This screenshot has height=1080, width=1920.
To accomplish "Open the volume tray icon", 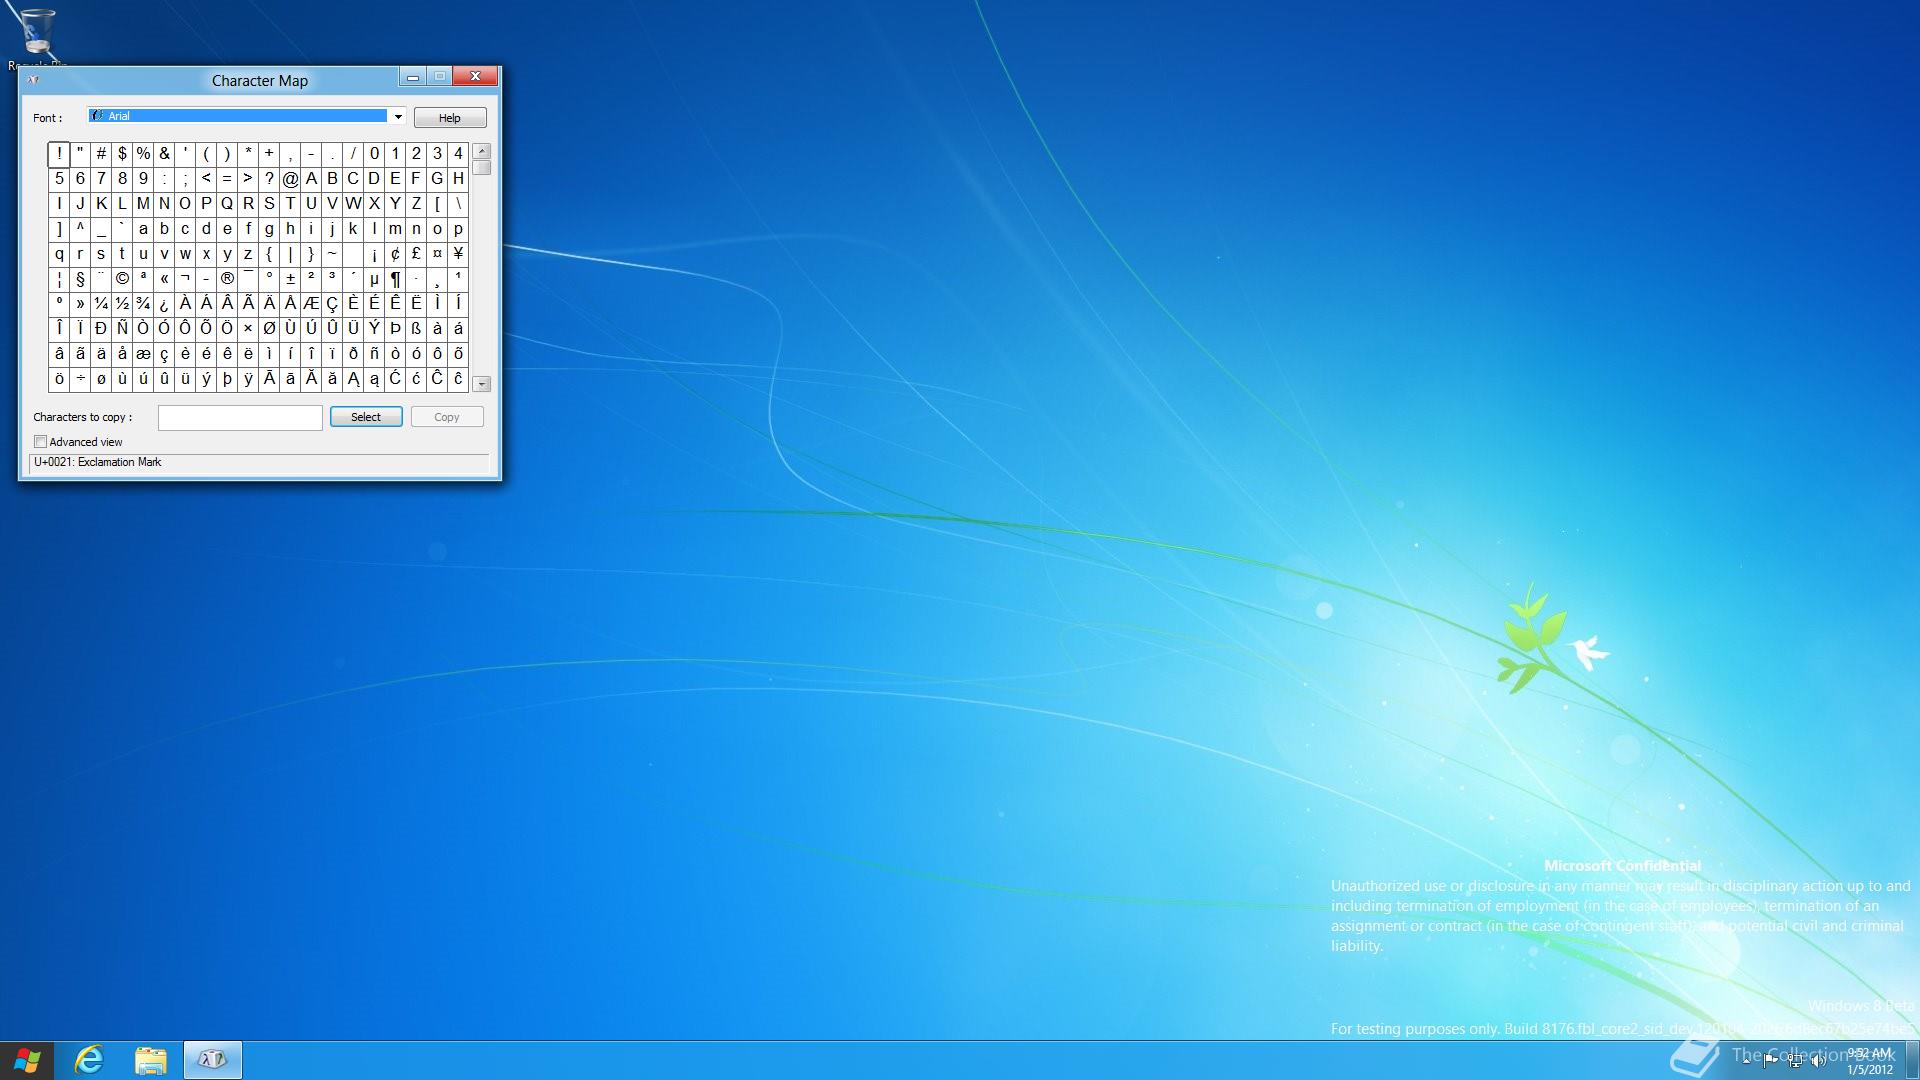I will click(1818, 1061).
